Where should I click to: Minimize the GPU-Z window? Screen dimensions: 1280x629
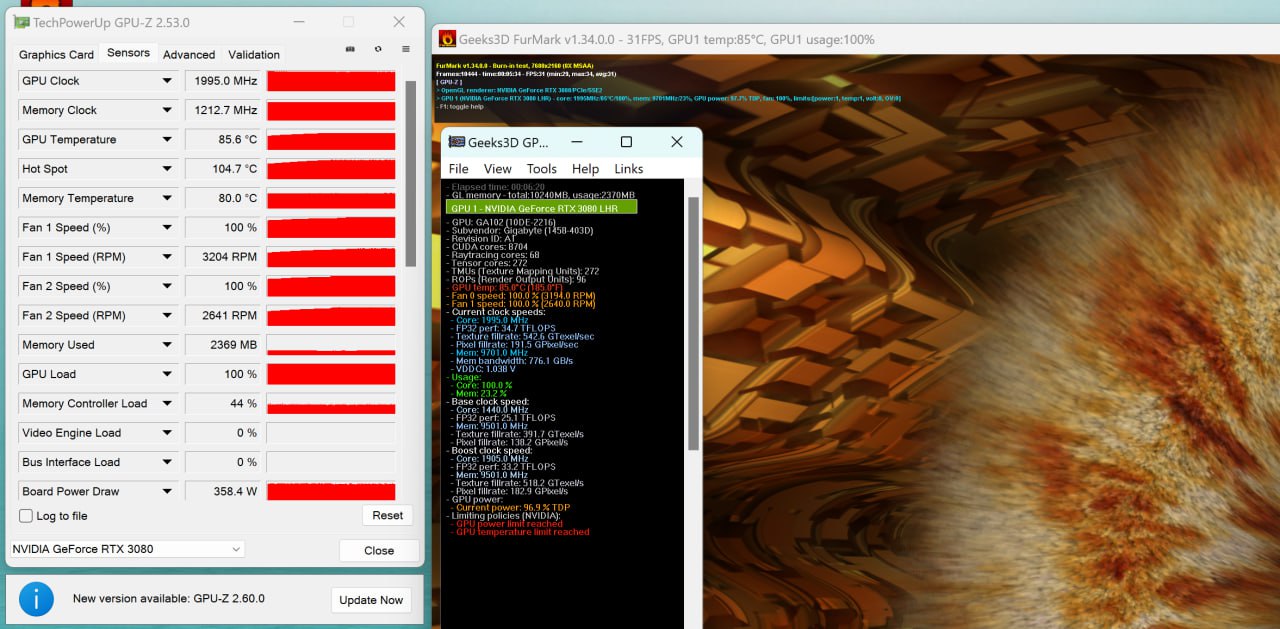pyautogui.click(x=298, y=22)
